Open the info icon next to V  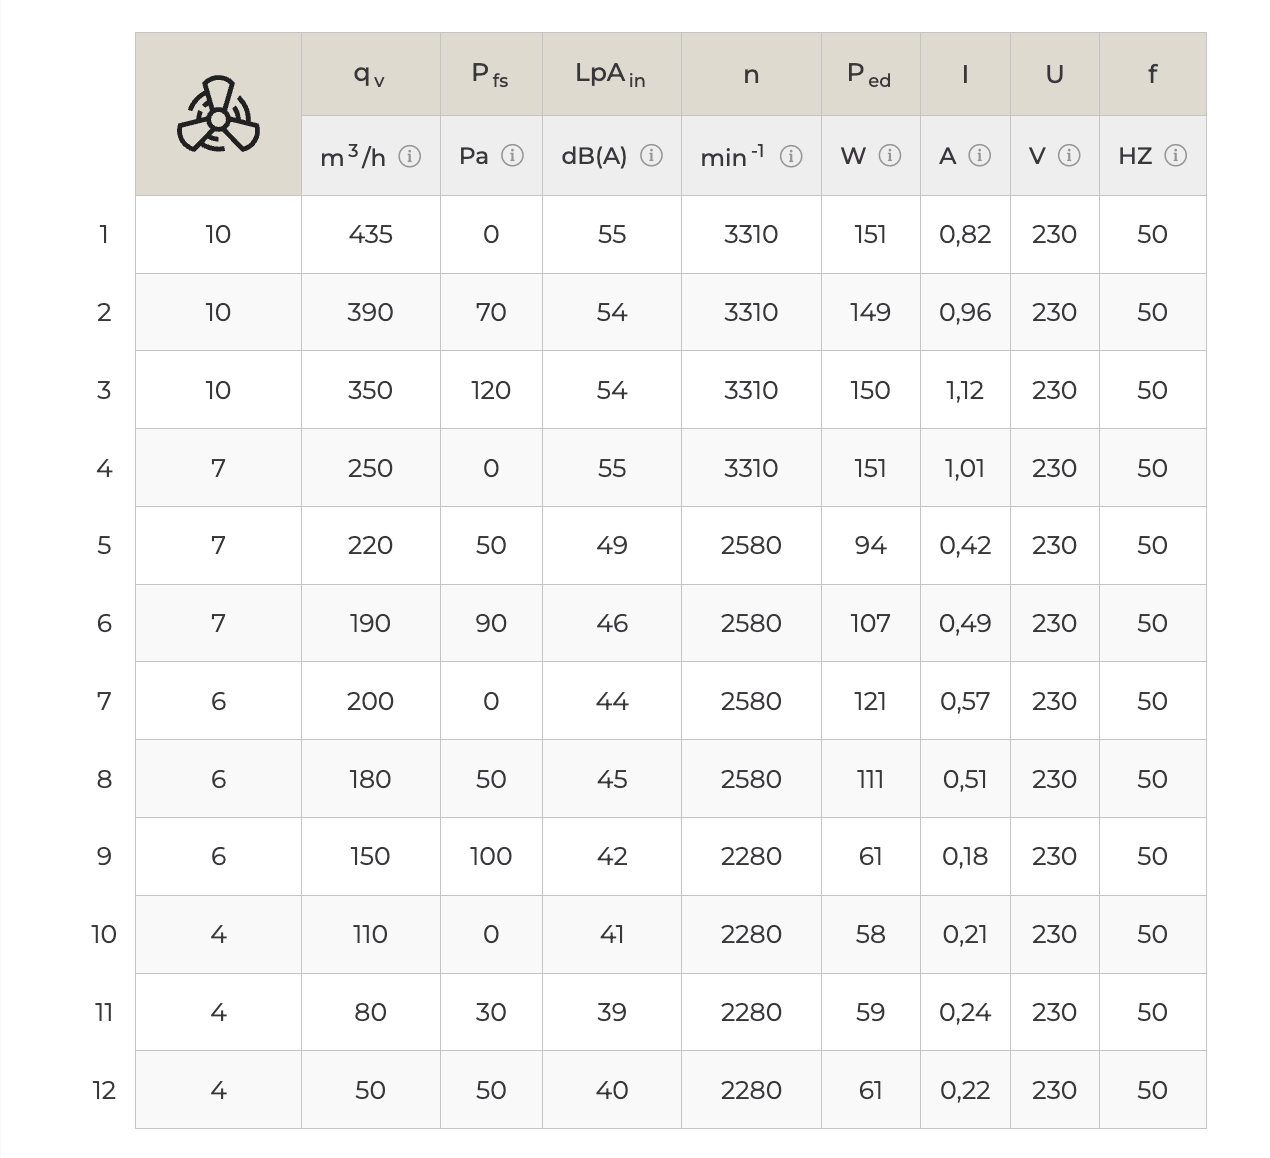point(1069,155)
